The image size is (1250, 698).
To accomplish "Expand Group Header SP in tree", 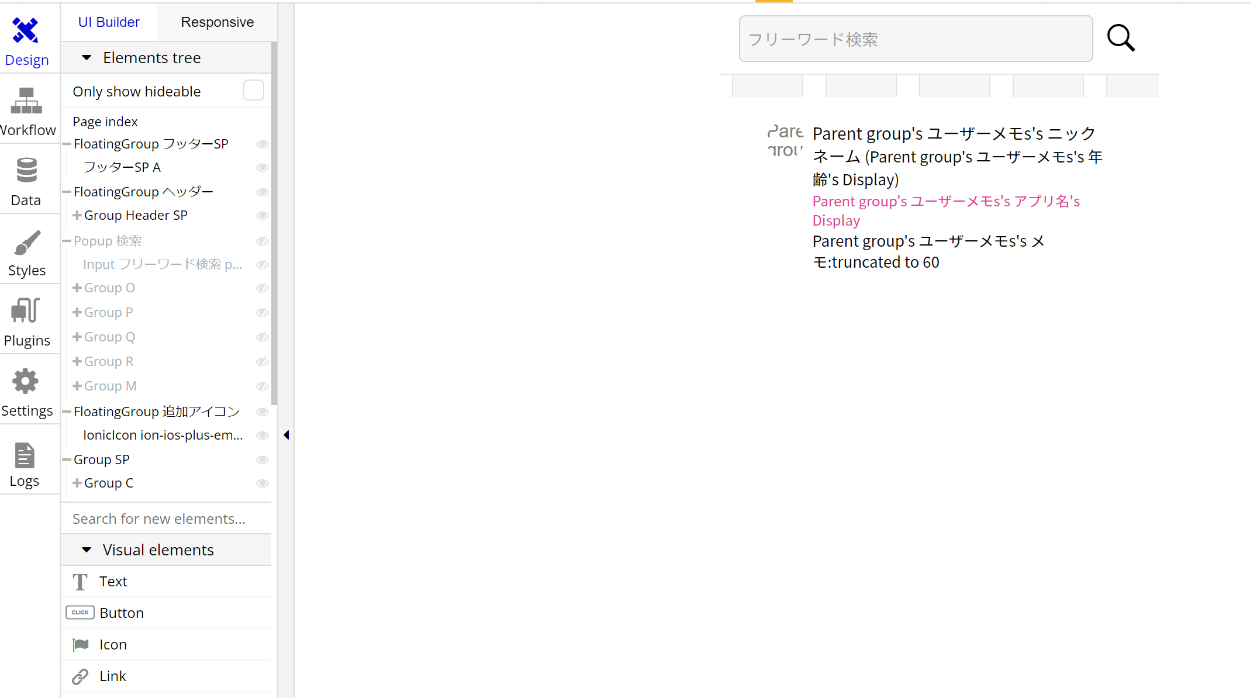I will coord(77,216).
